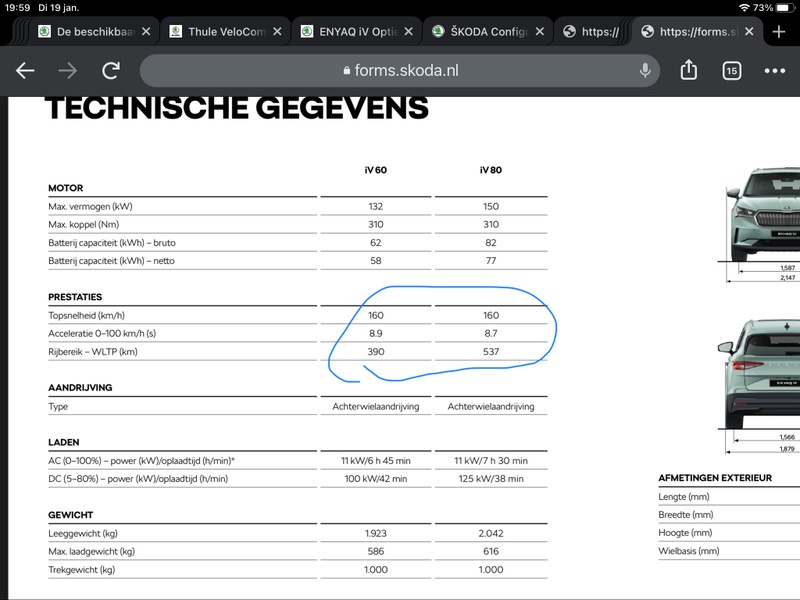This screenshot has width=800, height=600.
Task: Click the Leeggewicht (kg) row label
Action: [x=83, y=533]
